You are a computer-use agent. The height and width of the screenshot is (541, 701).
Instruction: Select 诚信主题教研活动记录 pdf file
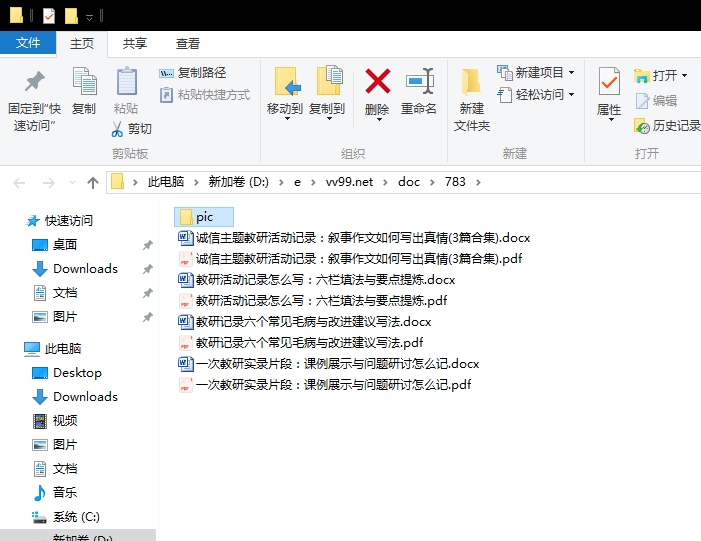[x=350, y=259]
